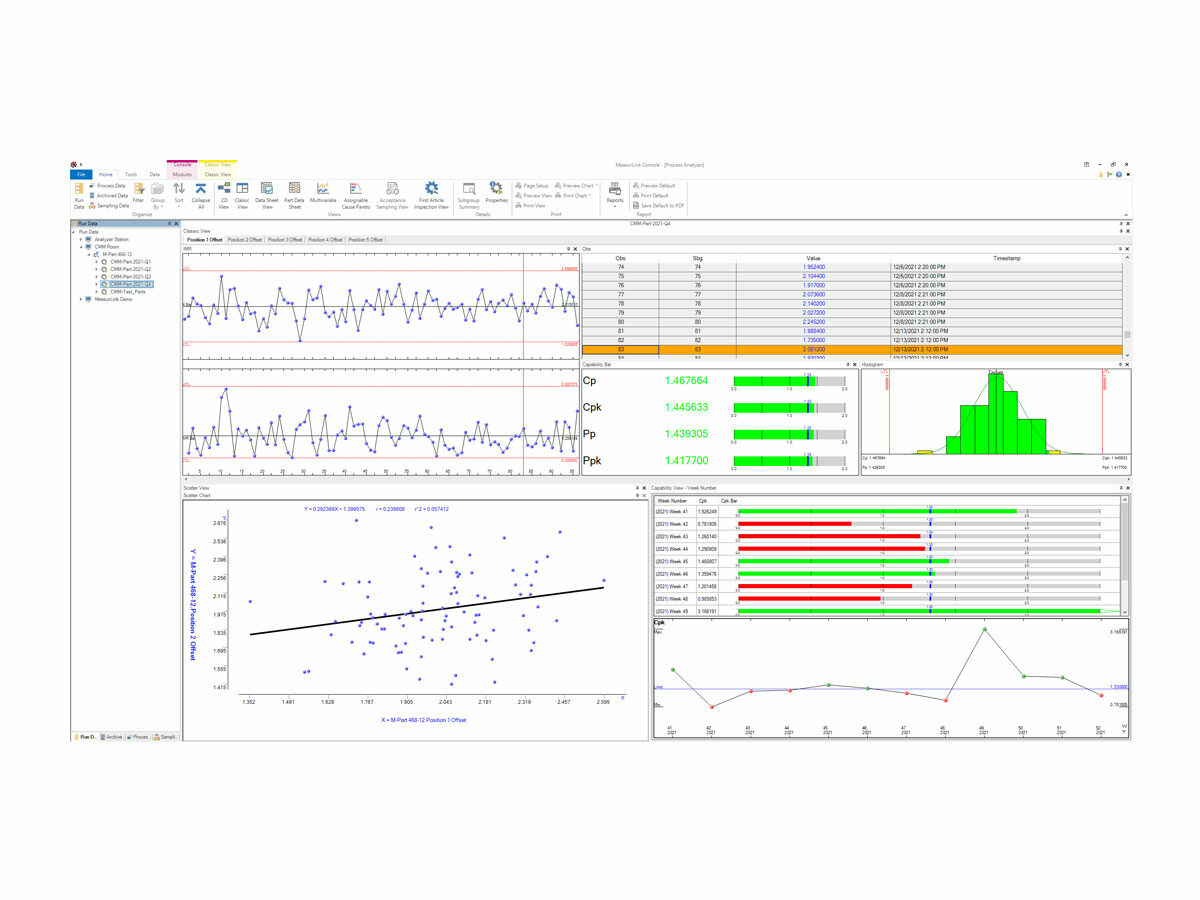Click Page Setup in the Print group
1200x900 pixels.
pos(532,186)
